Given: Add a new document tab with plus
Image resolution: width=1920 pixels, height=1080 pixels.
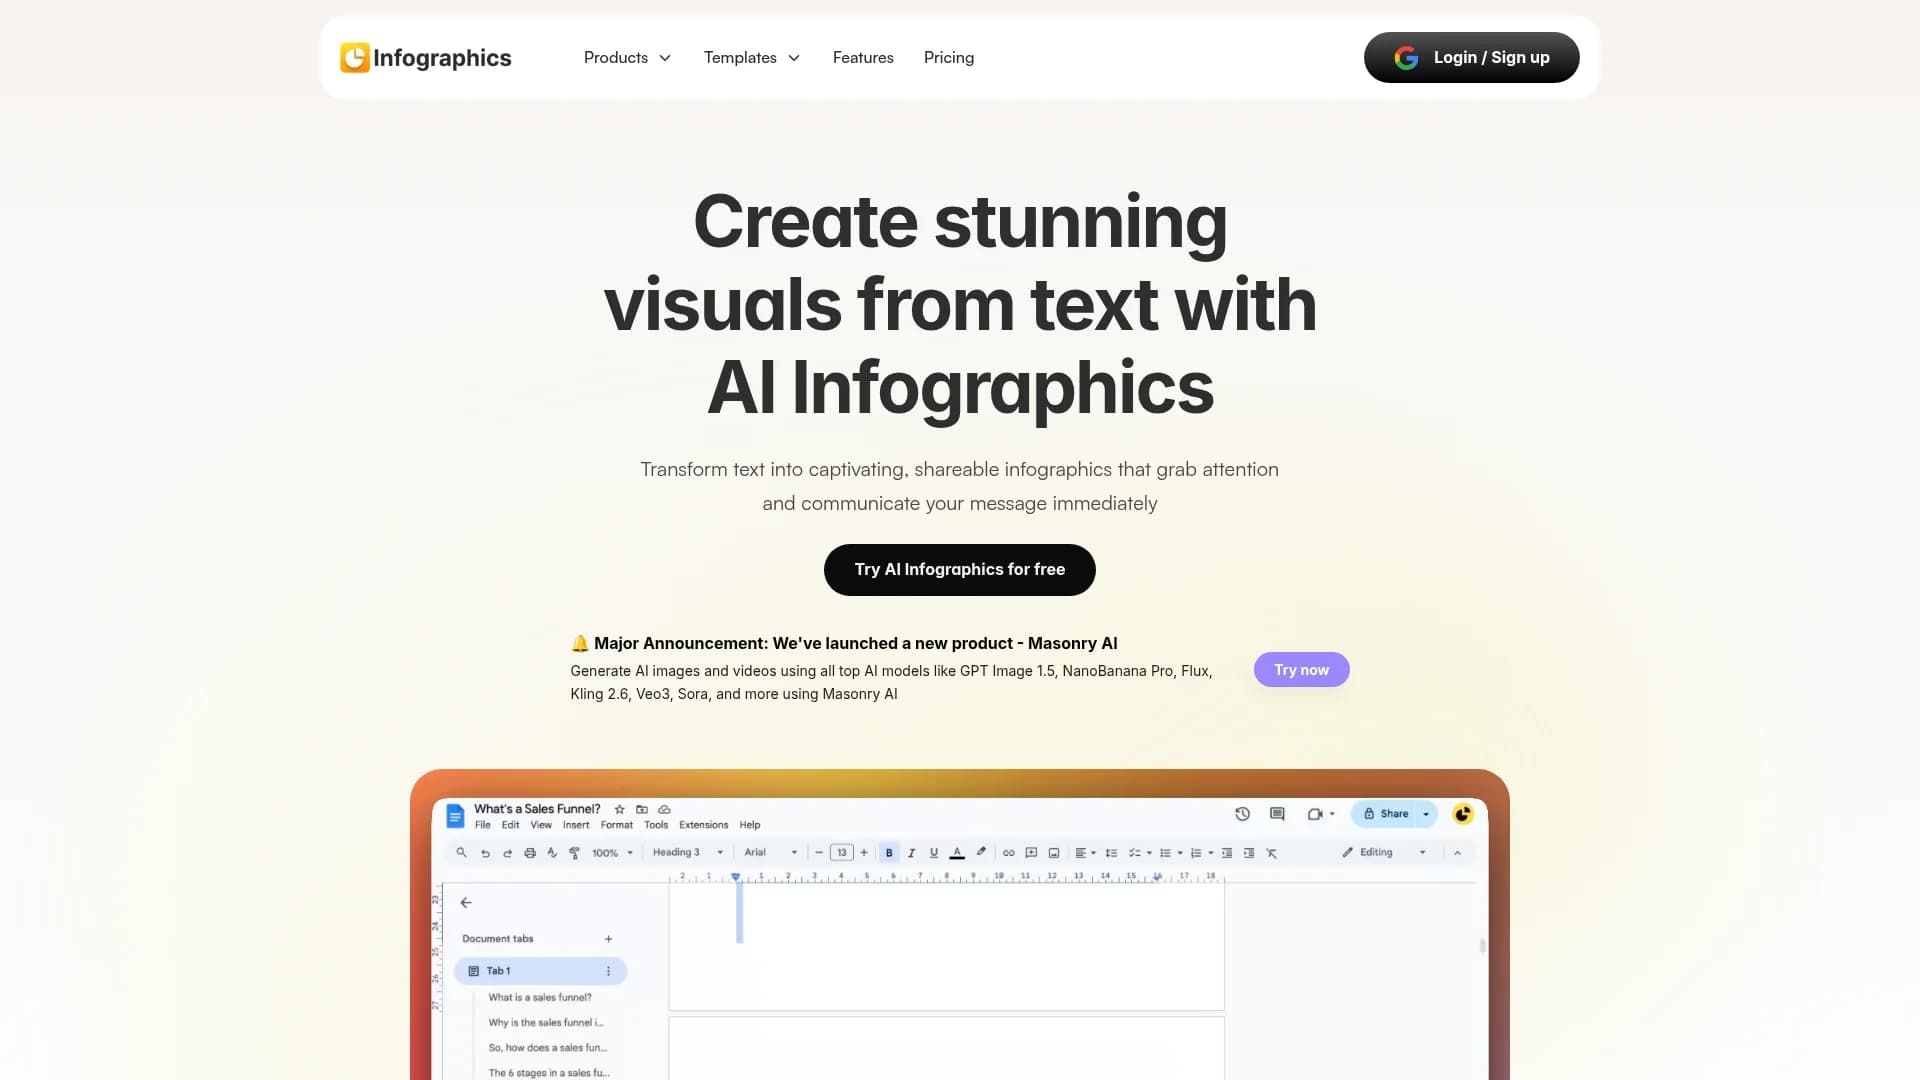Looking at the screenshot, I should [608, 939].
